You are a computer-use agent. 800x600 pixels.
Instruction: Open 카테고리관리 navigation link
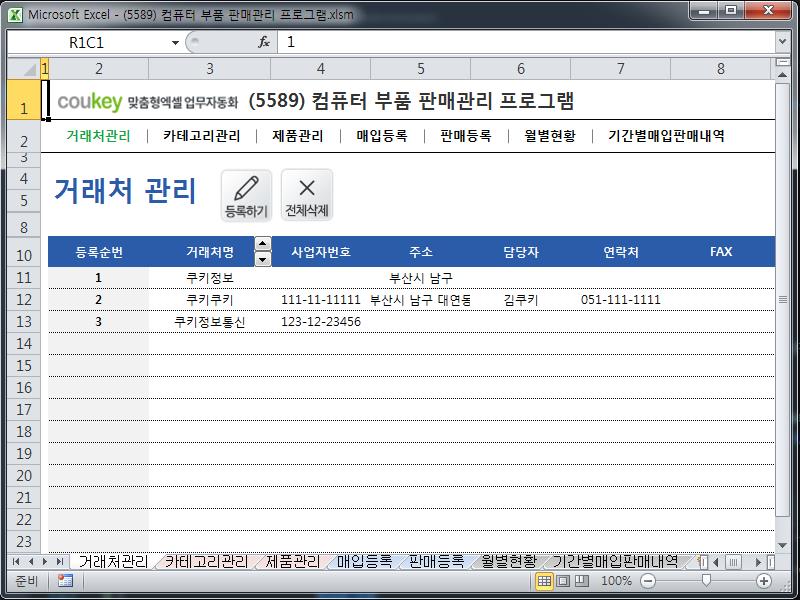(202, 136)
